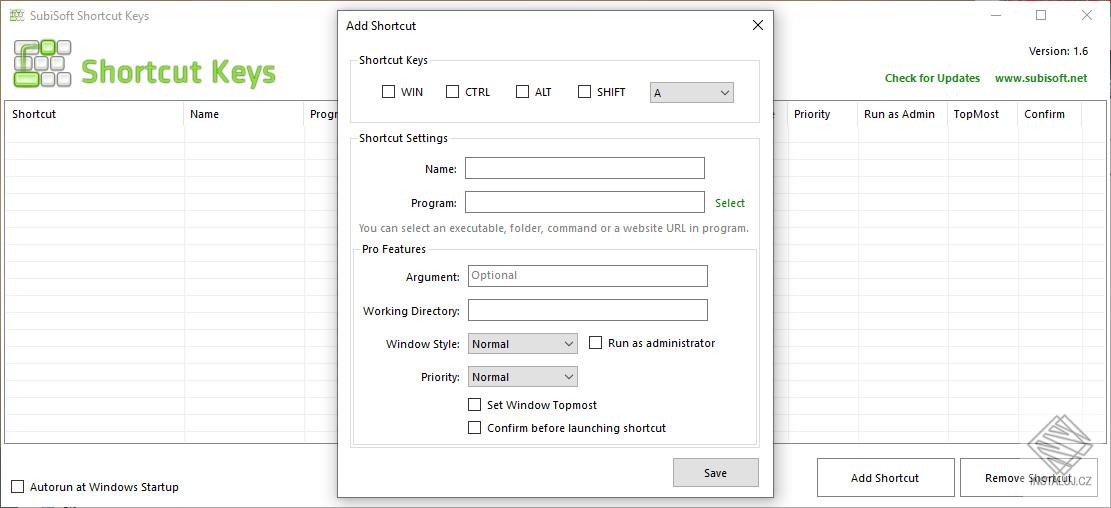Enable the WIN modifier checkbox
This screenshot has height=508, width=1111.
[x=388, y=91]
